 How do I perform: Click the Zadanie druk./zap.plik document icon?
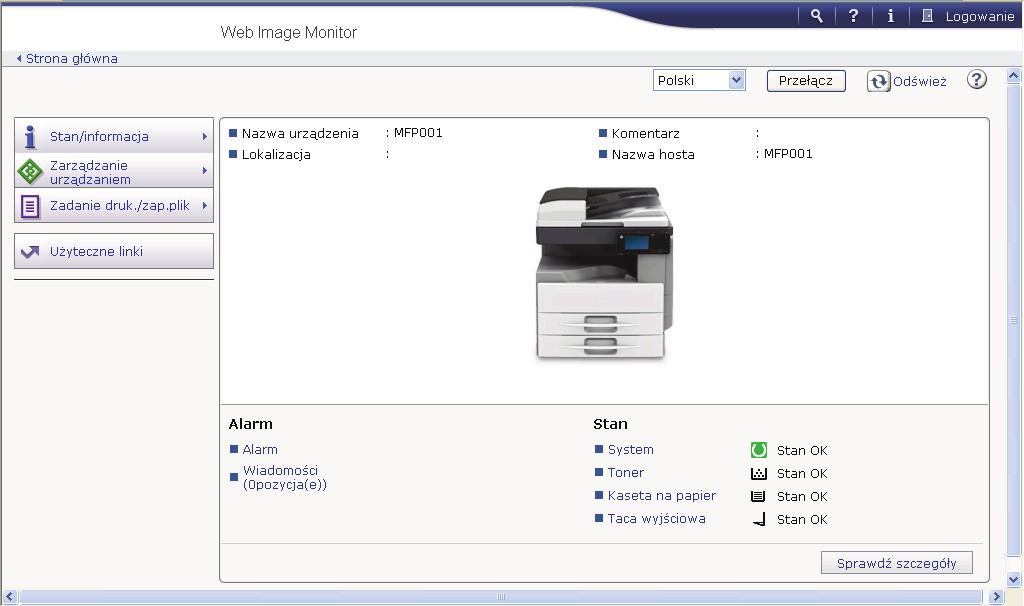(29, 206)
